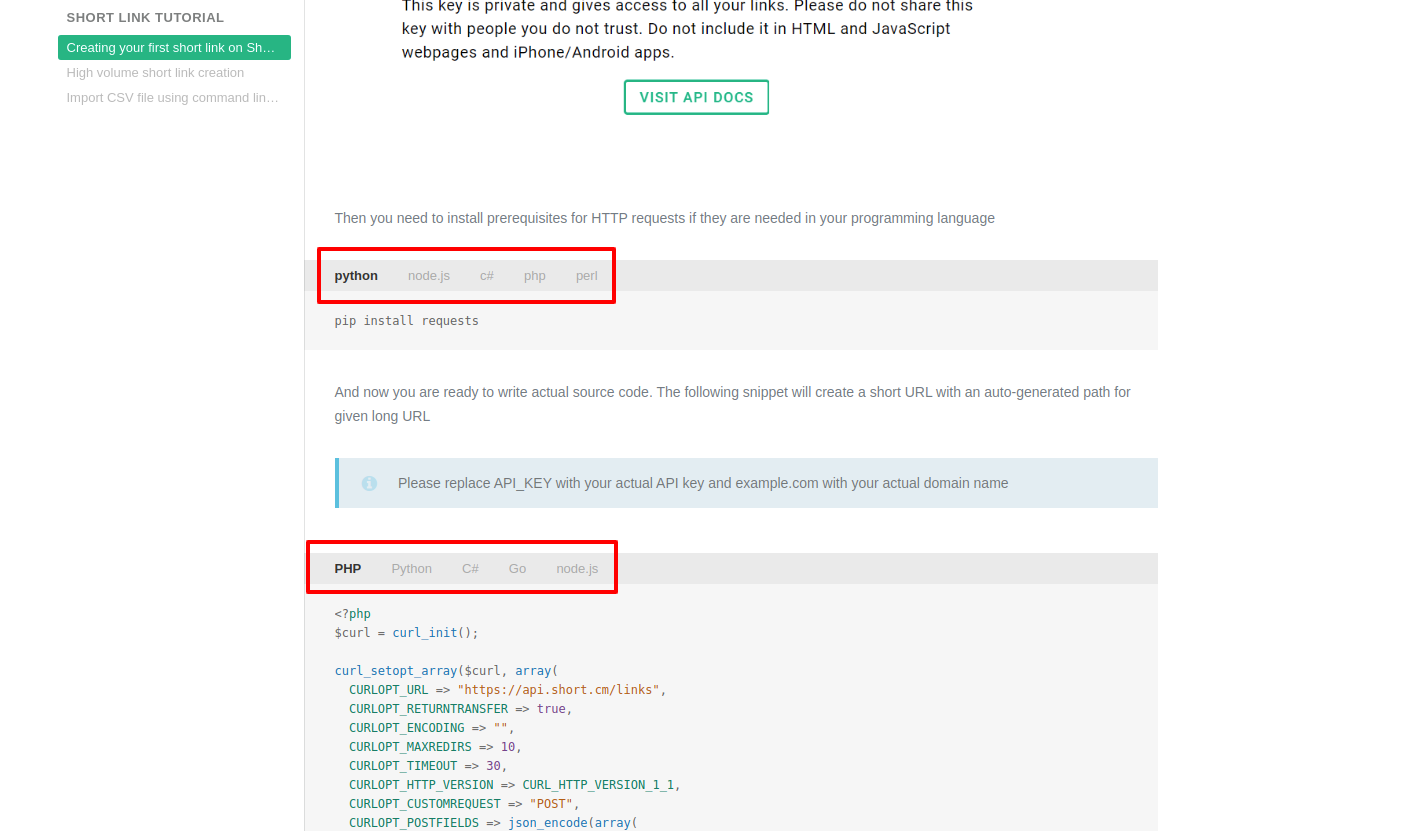The height and width of the screenshot is (831, 1408).
Task: Click the 'Then you need to install prerequisites' paragraph
Action: pyautogui.click(x=665, y=218)
